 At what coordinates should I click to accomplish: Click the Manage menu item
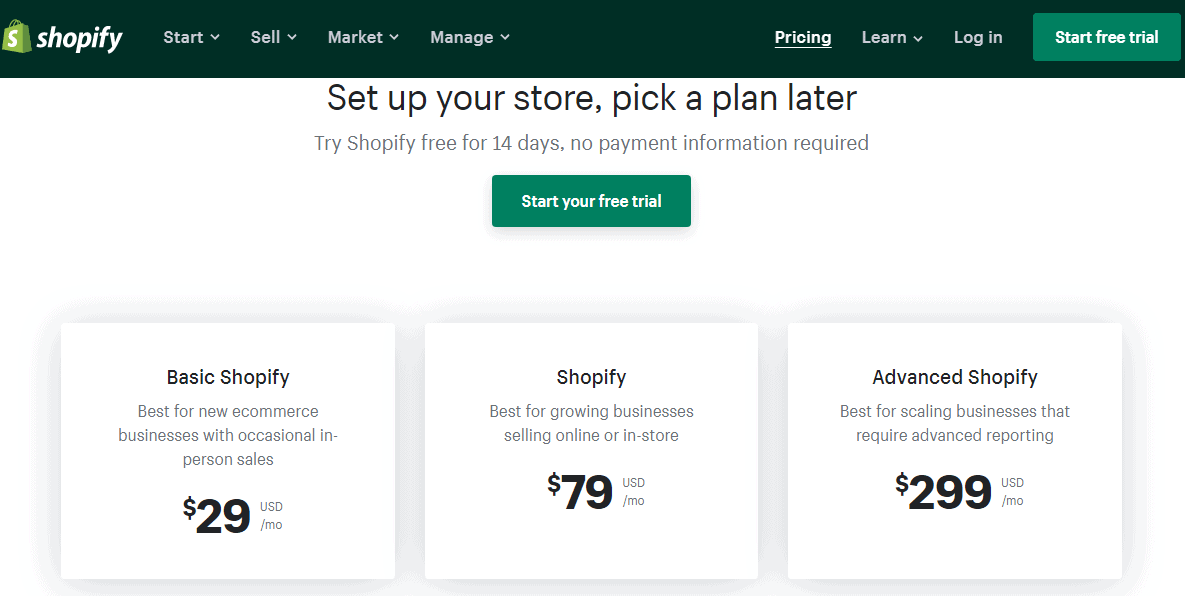click(x=461, y=37)
